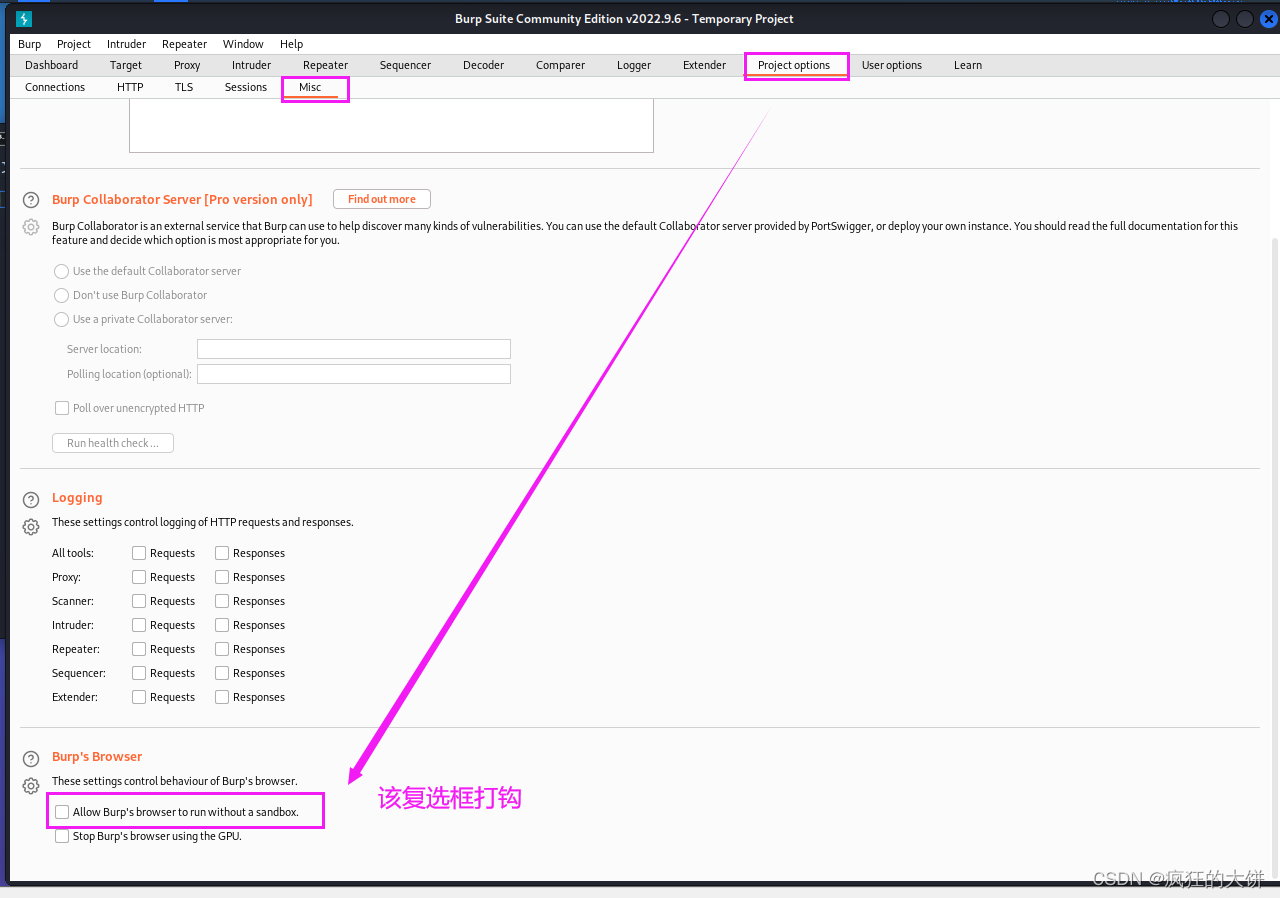This screenshot has height=898, width=1280.
Task: Click the middle round title bar window button
Action: click(1245, 19)
